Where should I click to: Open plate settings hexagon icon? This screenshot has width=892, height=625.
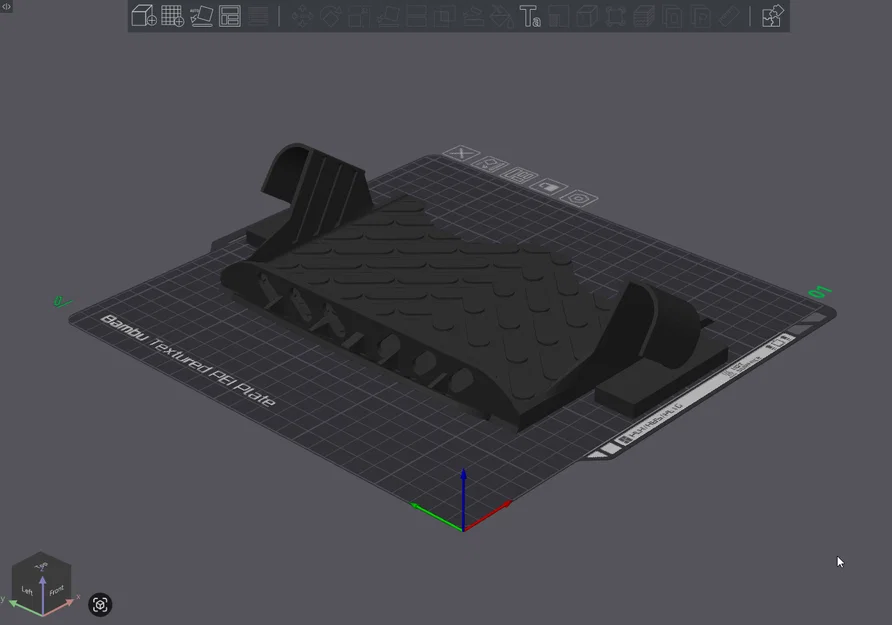tap(579, 198)
